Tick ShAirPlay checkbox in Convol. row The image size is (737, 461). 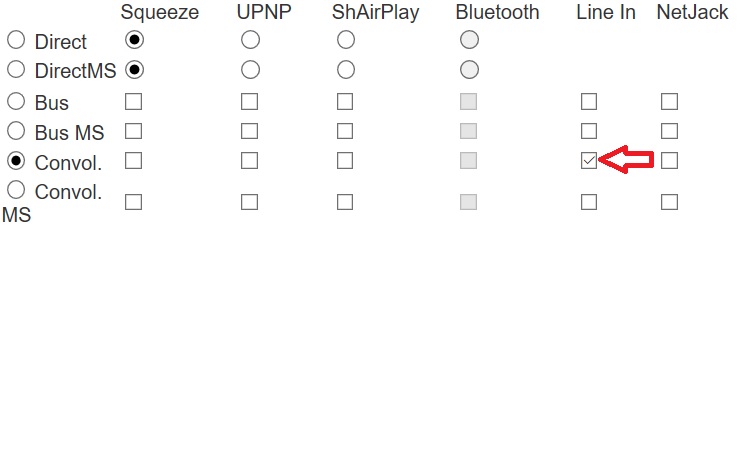345,160
